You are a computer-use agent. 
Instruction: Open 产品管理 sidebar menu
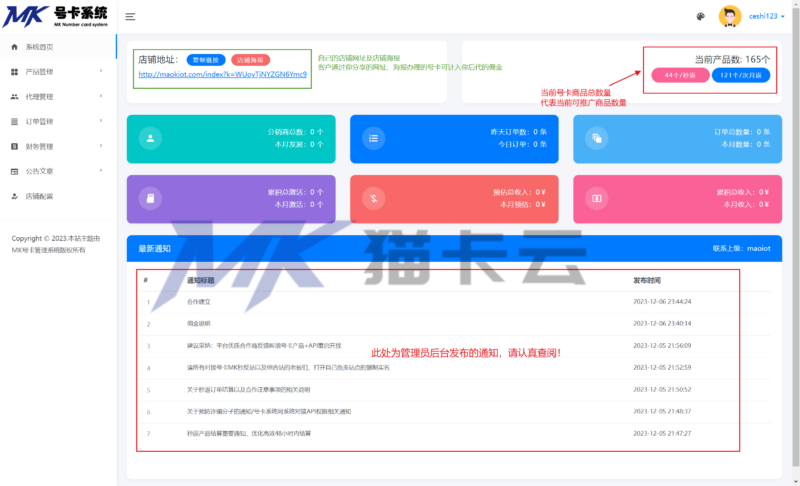58,72
